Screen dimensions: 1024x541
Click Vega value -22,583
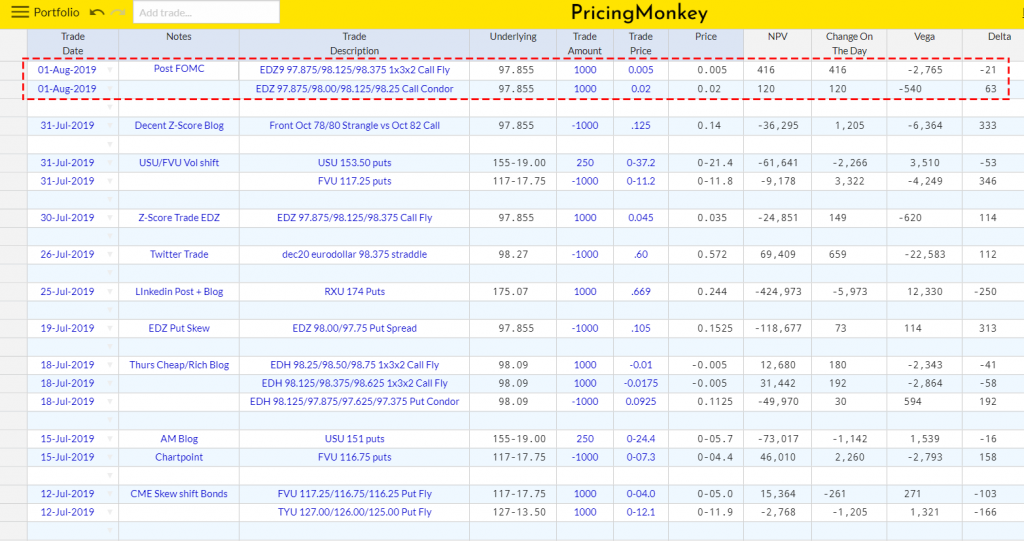click(924, 254)
